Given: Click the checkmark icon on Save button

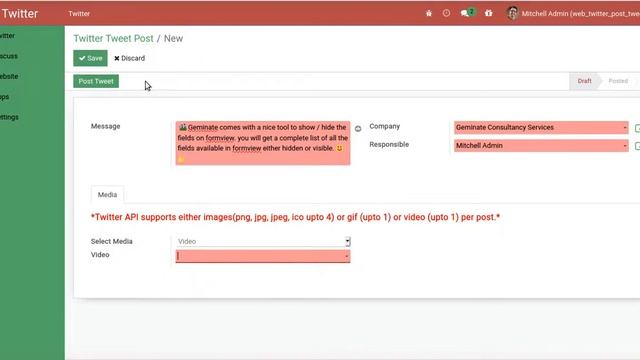Looking at the screenshot, I should pyautogui.click(x=82, y=58).
